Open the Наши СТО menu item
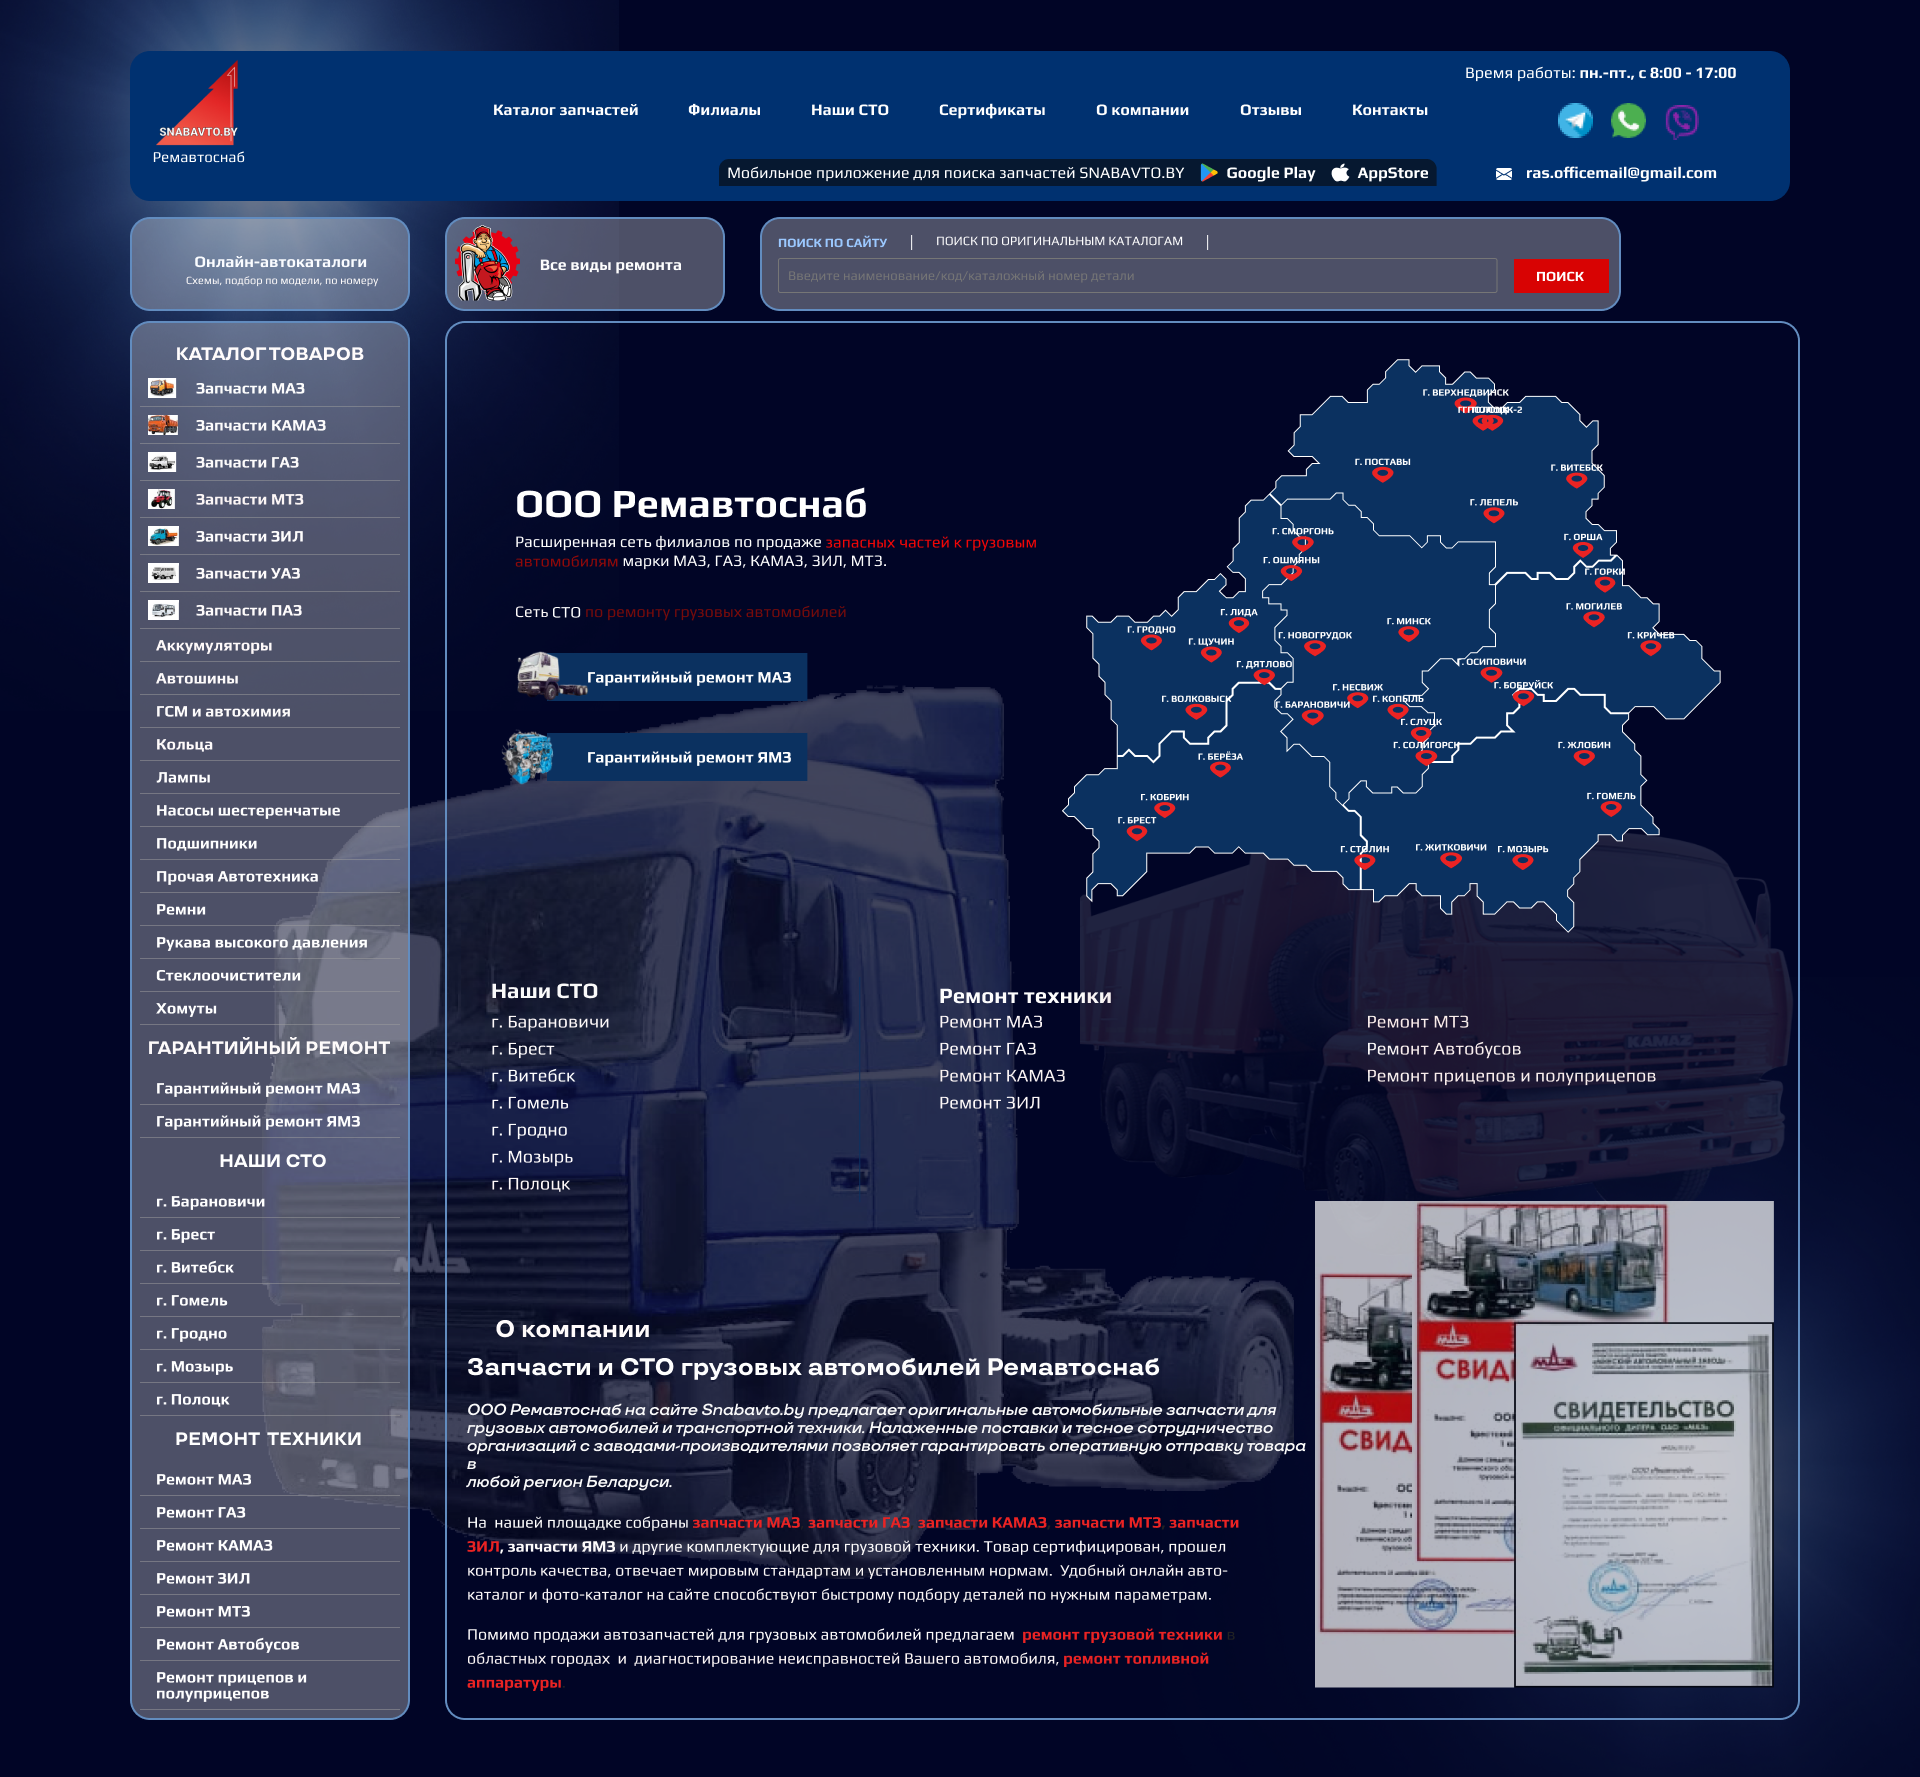This screenshot has height=1777, width=1920. [850, 110]
